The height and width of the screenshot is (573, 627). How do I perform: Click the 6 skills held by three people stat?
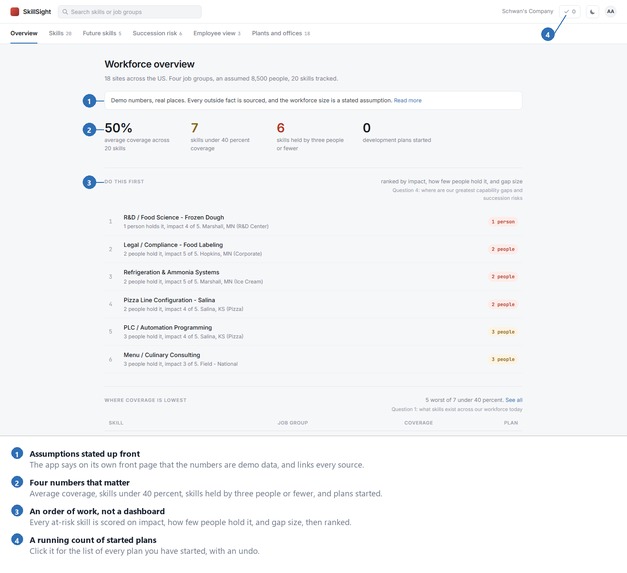tap(310, 136)
